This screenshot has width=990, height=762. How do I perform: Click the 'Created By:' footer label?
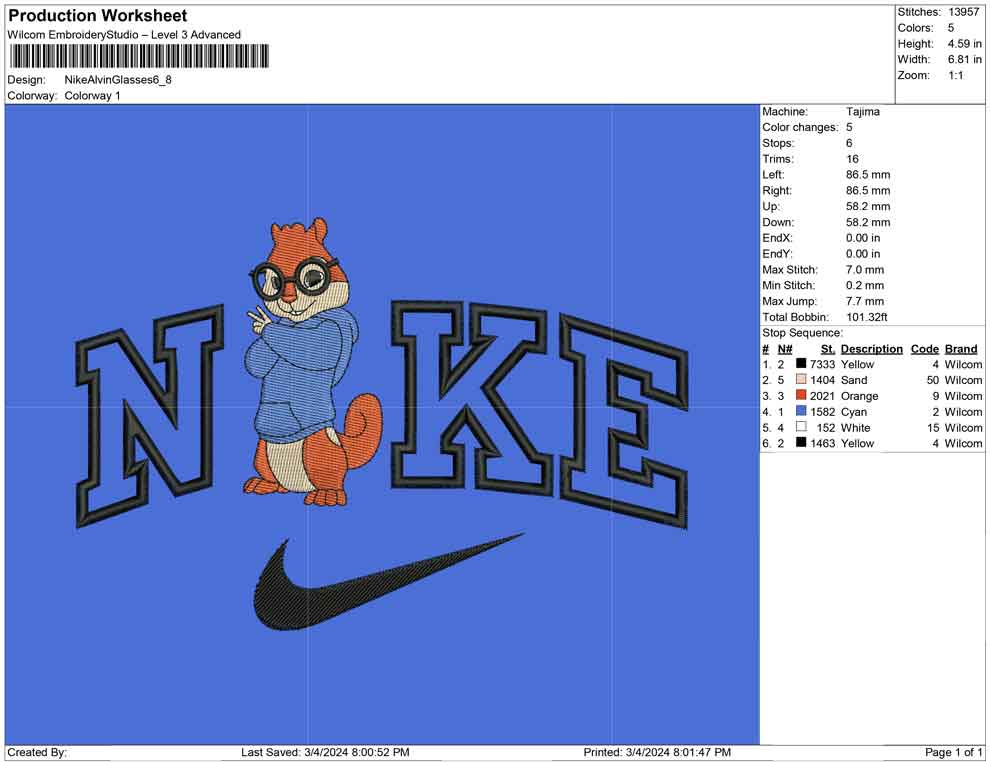click(37, 752)
